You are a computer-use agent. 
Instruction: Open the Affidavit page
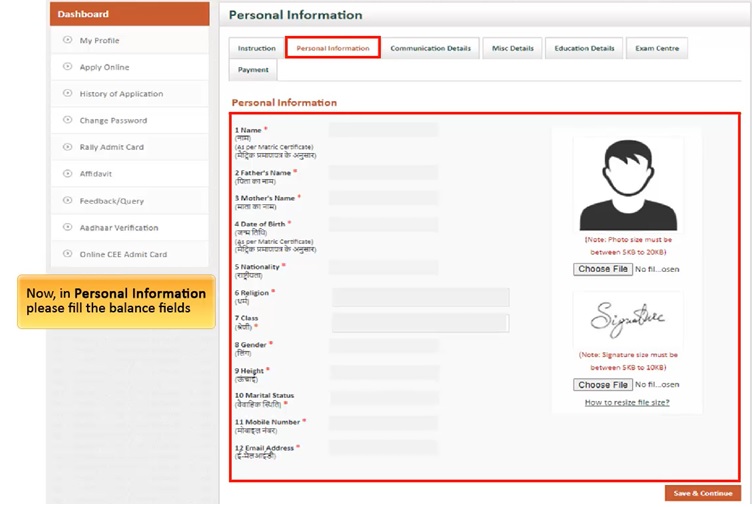click(x=129, y=174)
